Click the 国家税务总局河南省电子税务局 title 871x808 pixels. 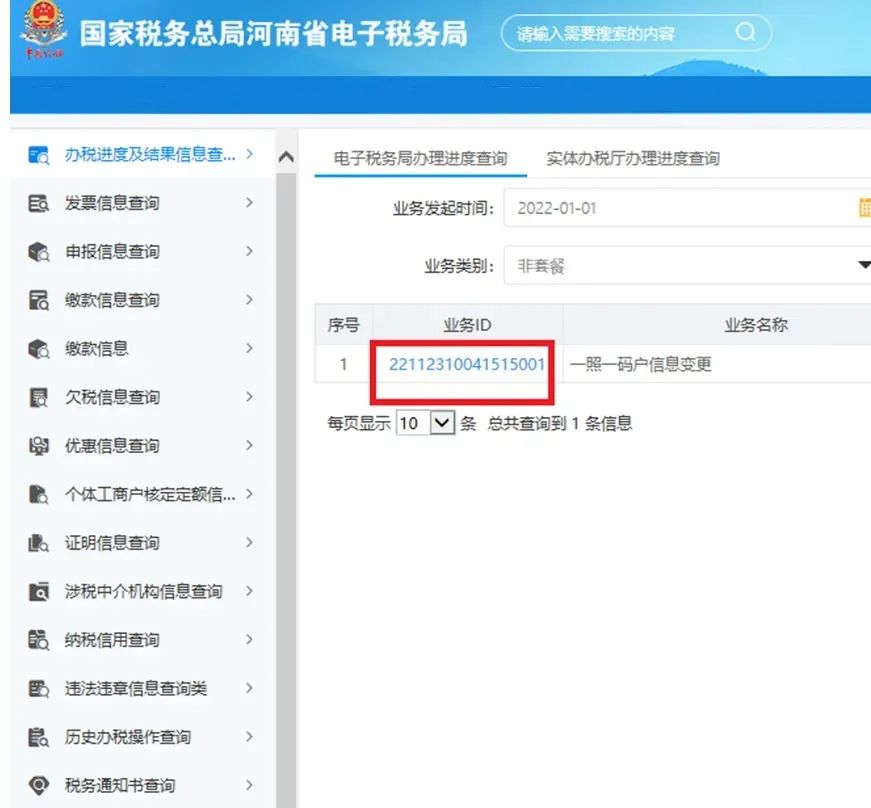click(x=273, y=33)
